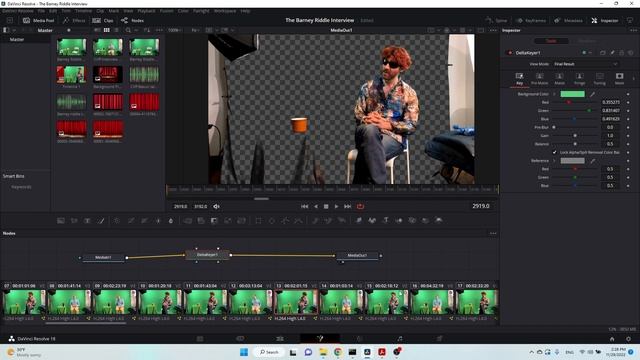This screenshot has width=640, height=360.
Task: Mute viewer audio speaker icon
Action: point(216,207)
